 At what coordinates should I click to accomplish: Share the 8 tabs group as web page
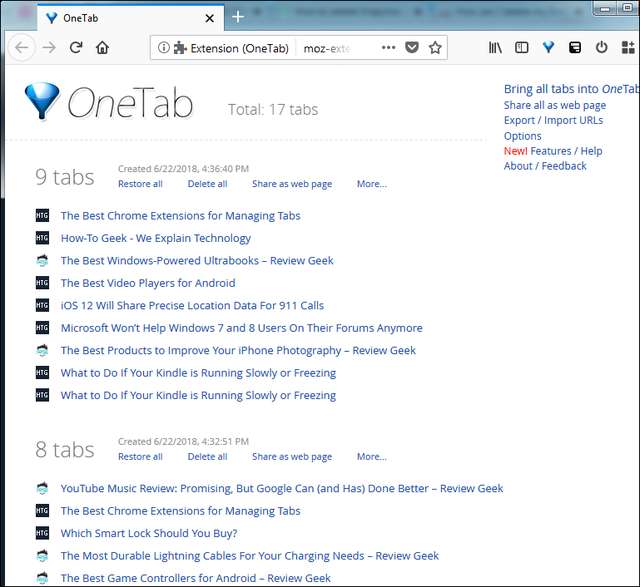coord(292,457)
